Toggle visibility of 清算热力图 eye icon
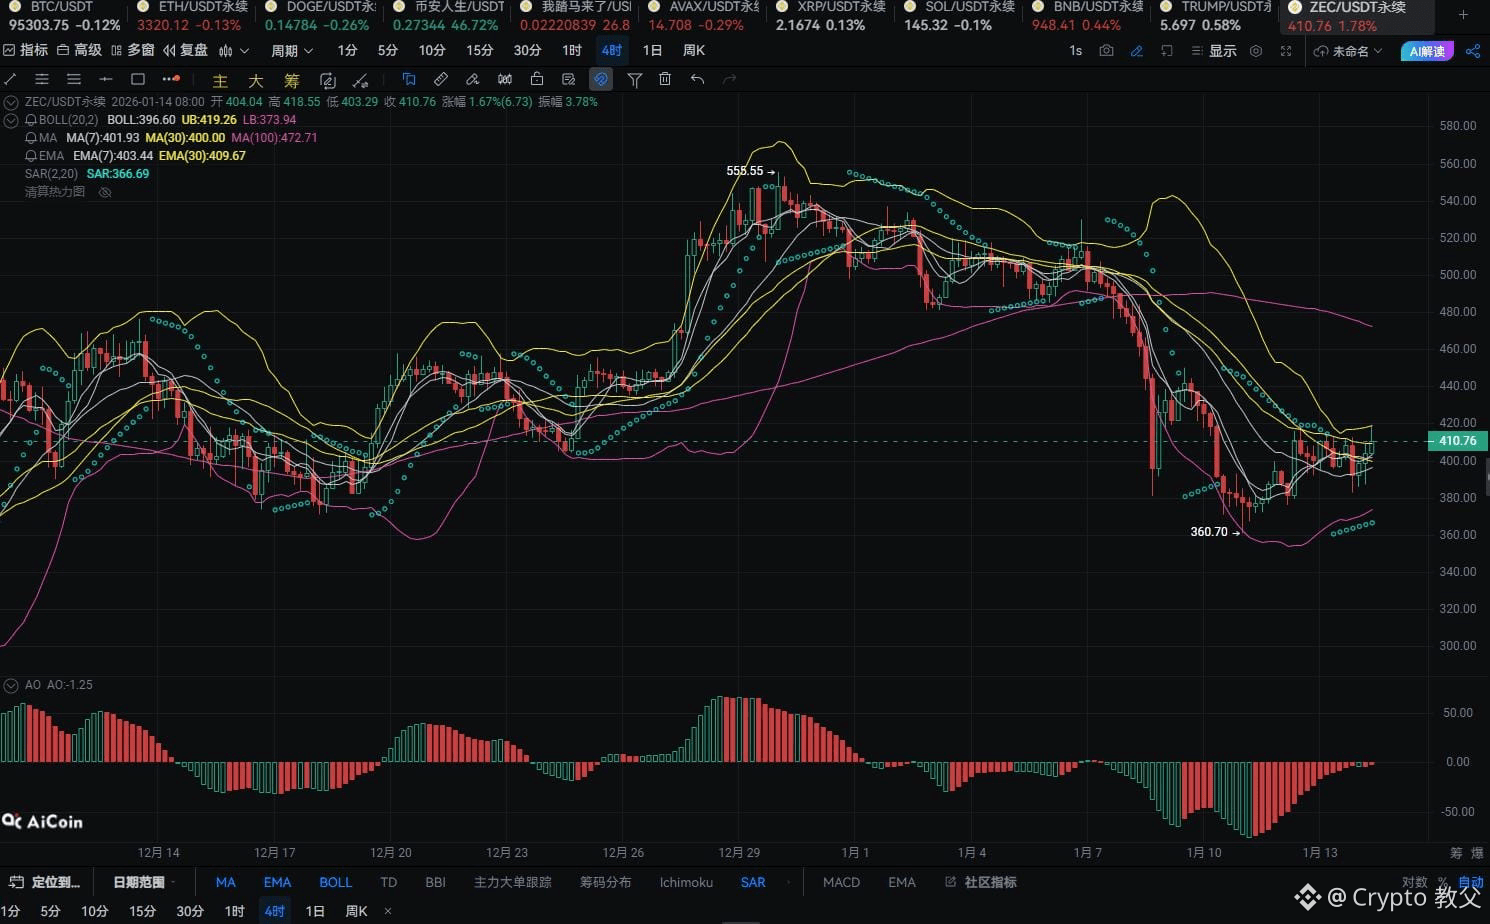 pyautogui.click(x=105, y=192)
